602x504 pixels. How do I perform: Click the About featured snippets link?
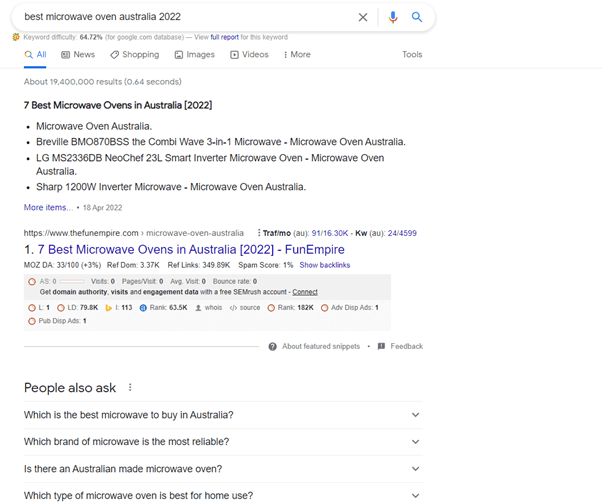coord(321,346)
